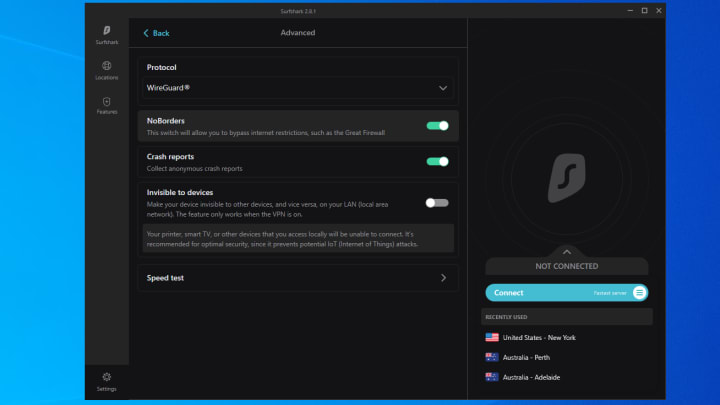Click the Australia flag beside Perth

click(x=492, y=357)
